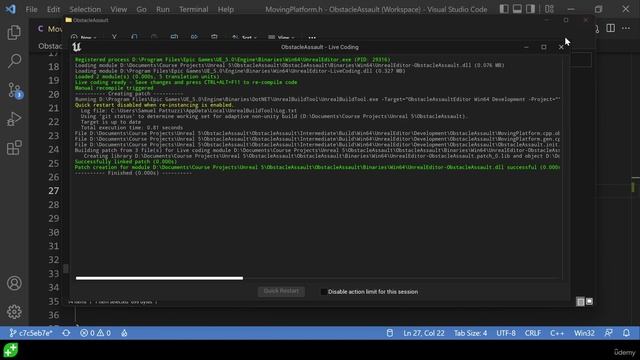The image size is (640, 360).
Task: Select line number 27 in the gutter
Action: point(53,191)
